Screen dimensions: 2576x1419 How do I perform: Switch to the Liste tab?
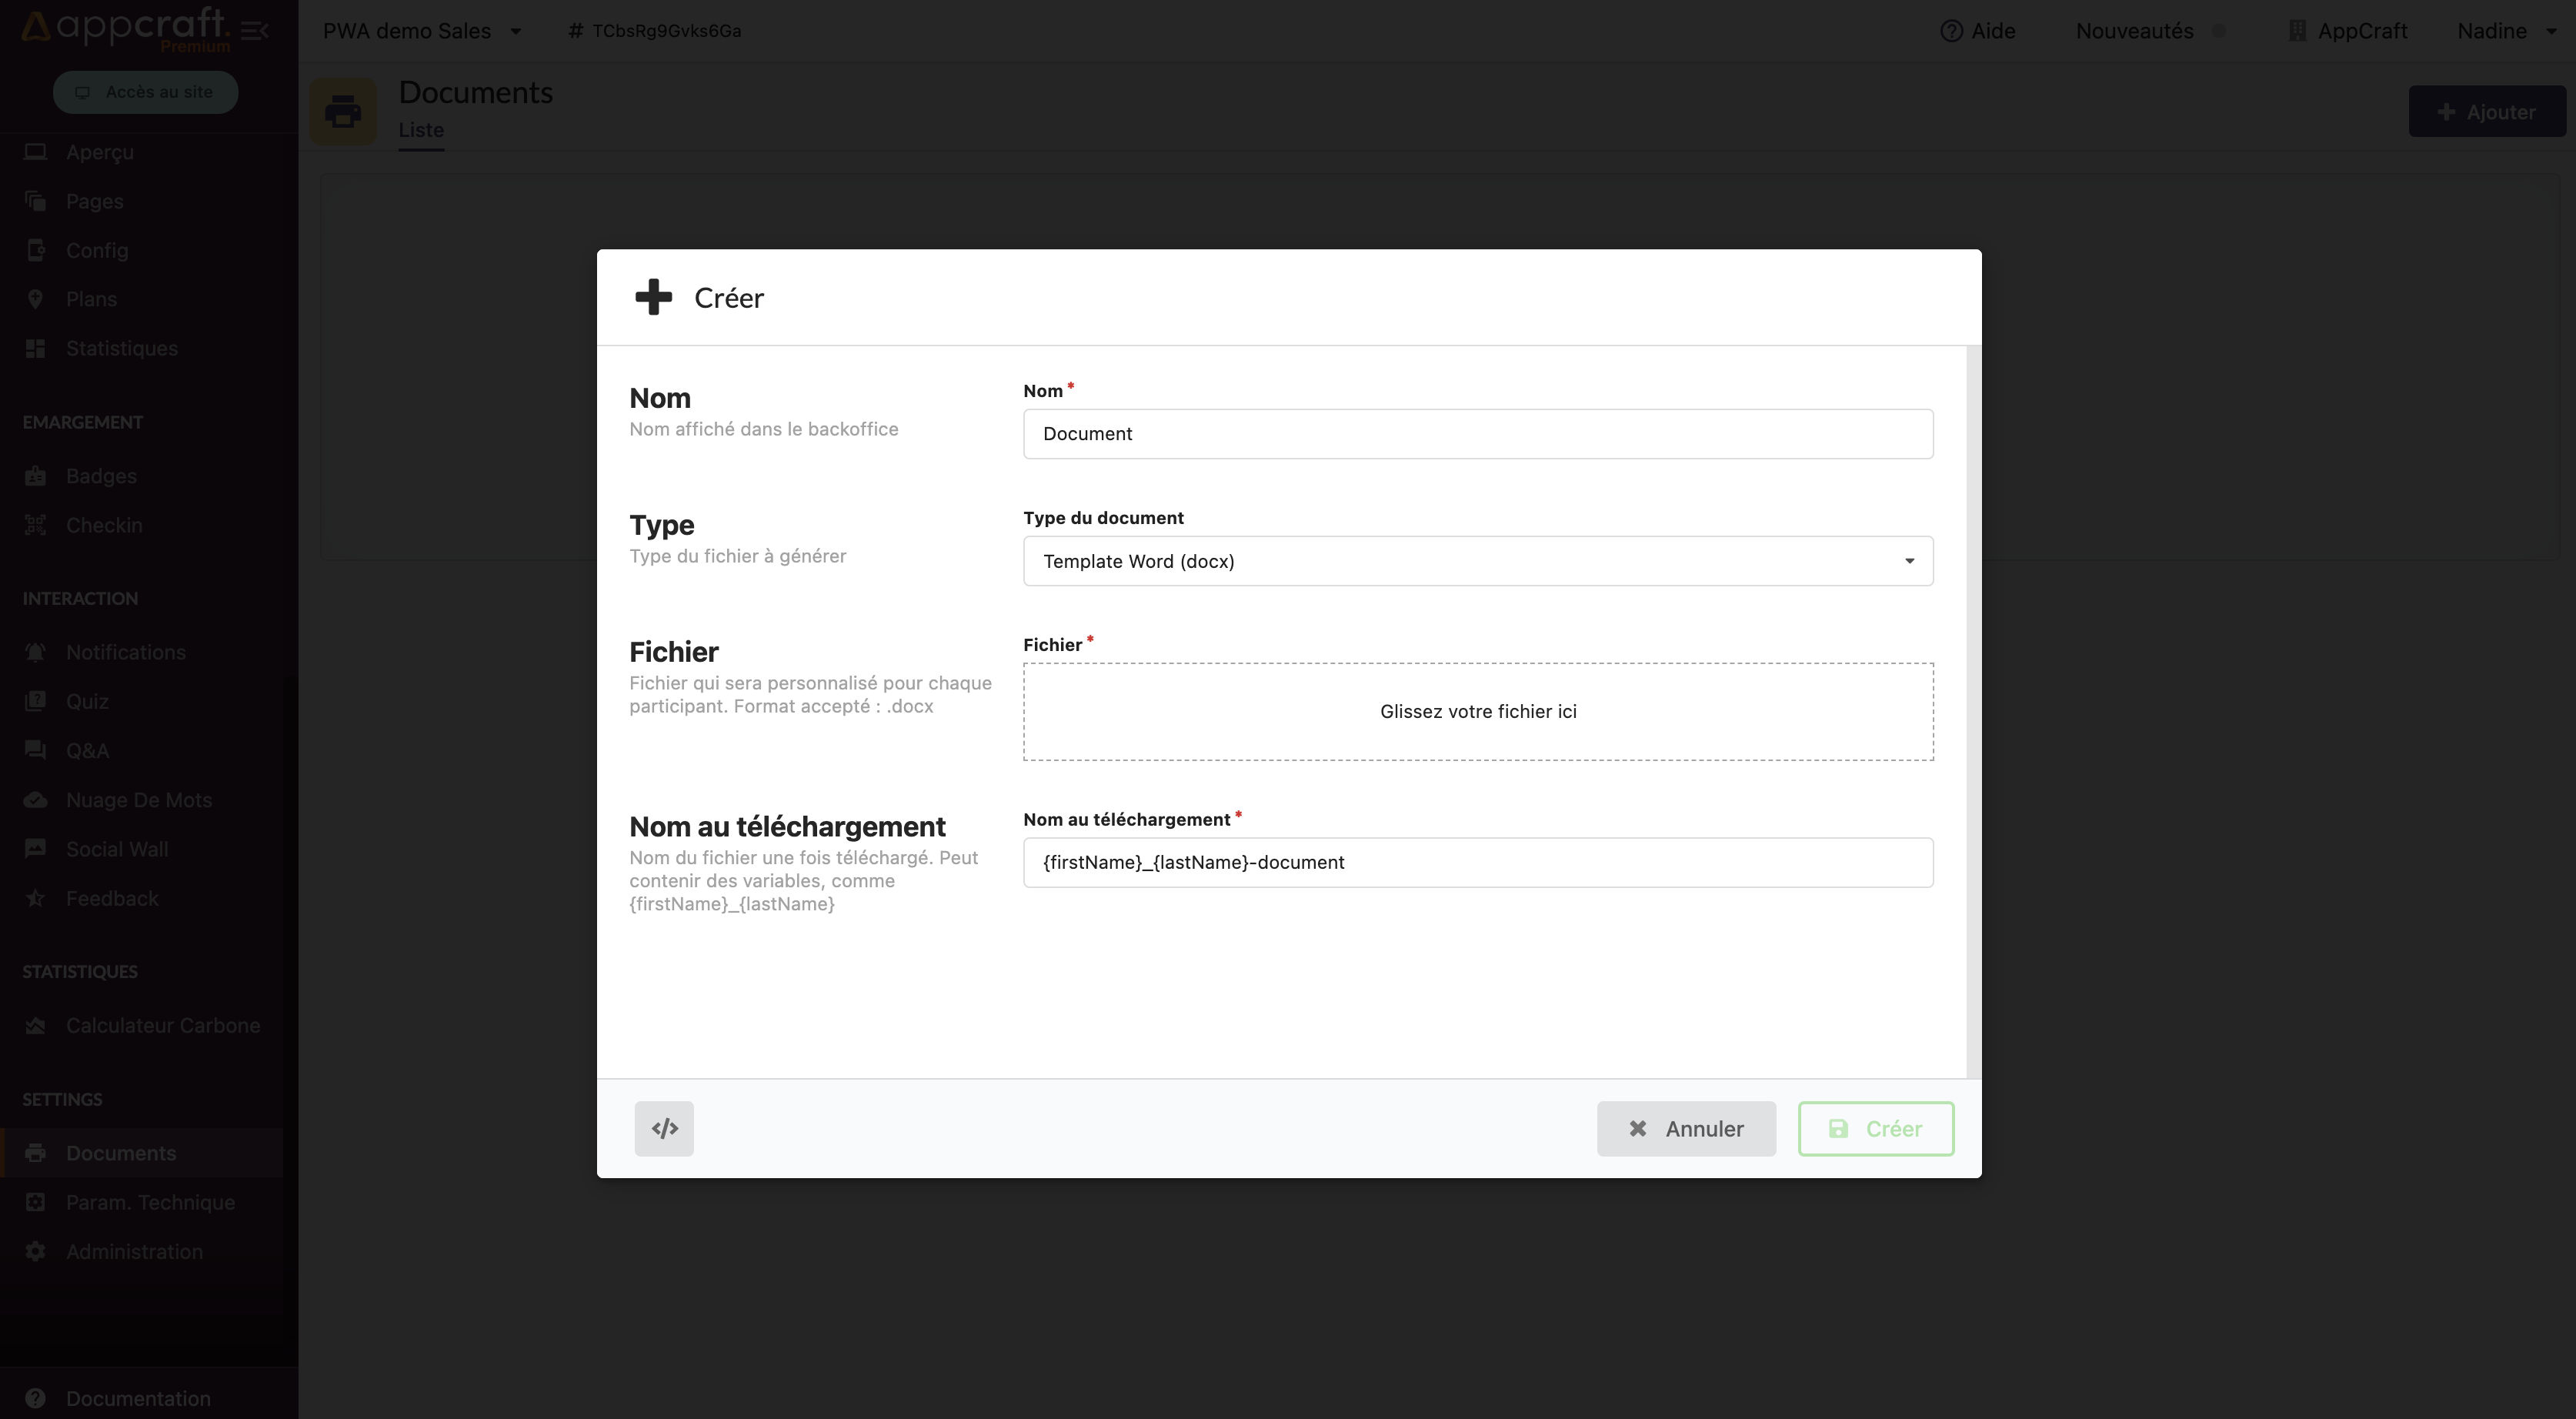tap(421, 130)
